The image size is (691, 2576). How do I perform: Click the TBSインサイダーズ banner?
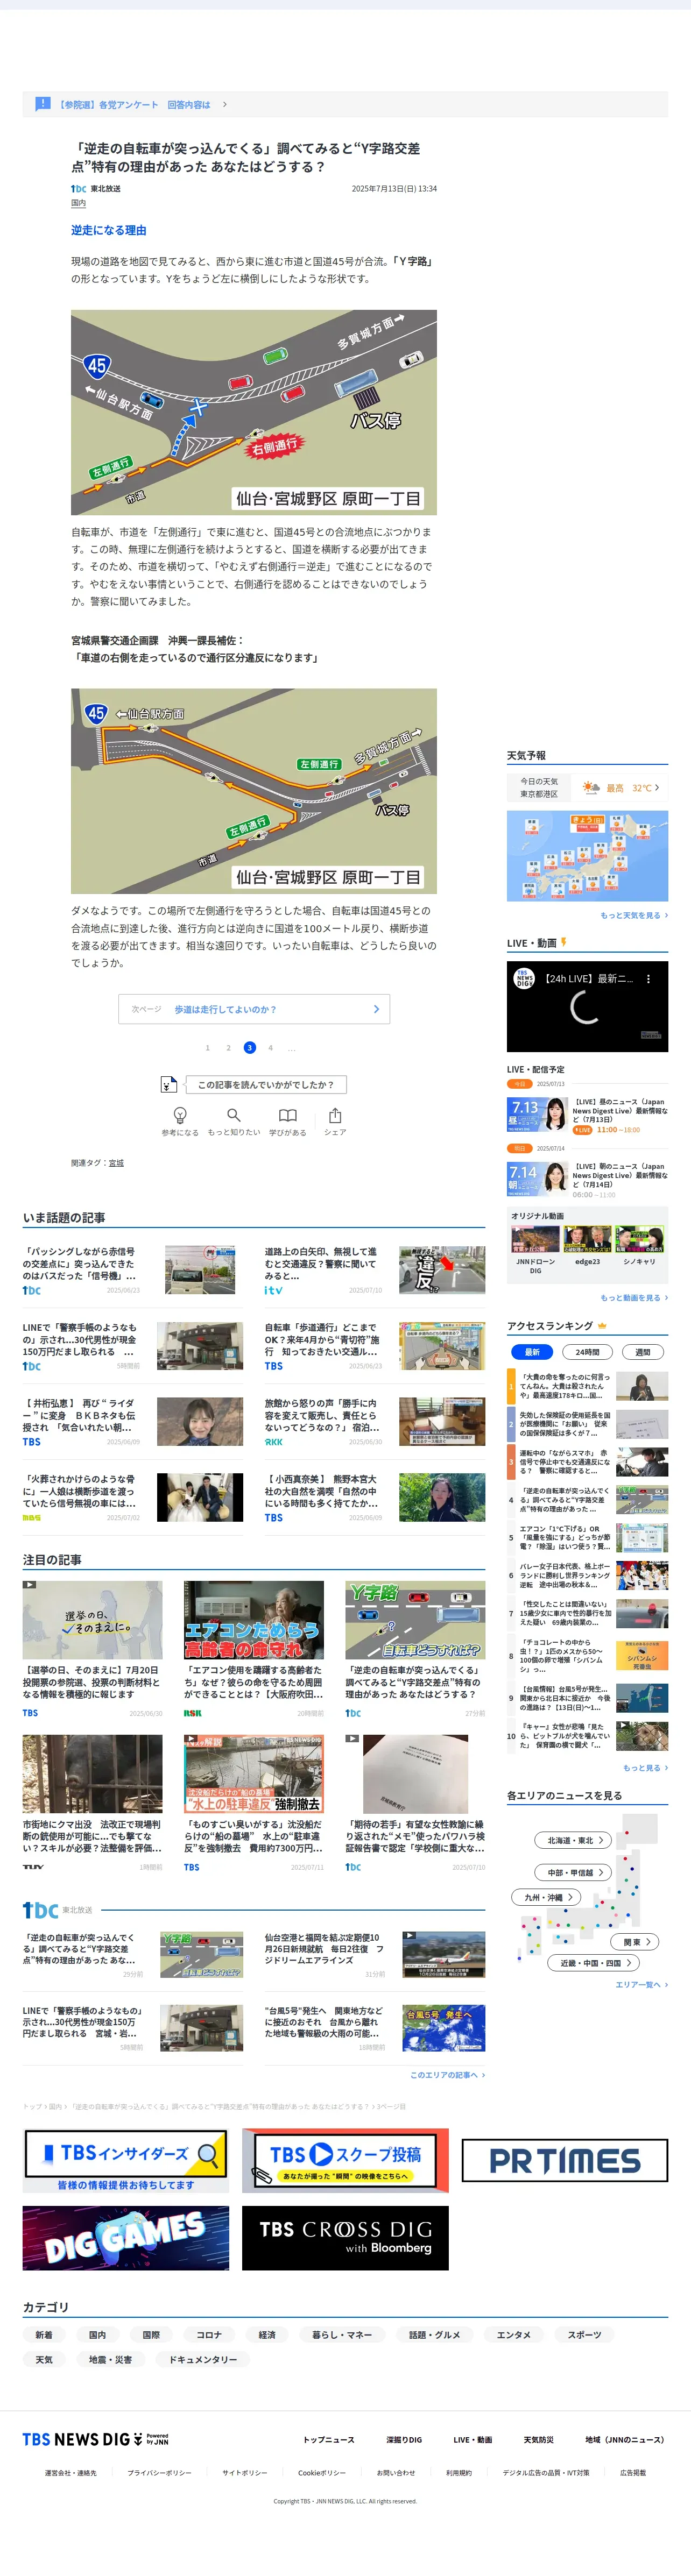point(126,2160)
